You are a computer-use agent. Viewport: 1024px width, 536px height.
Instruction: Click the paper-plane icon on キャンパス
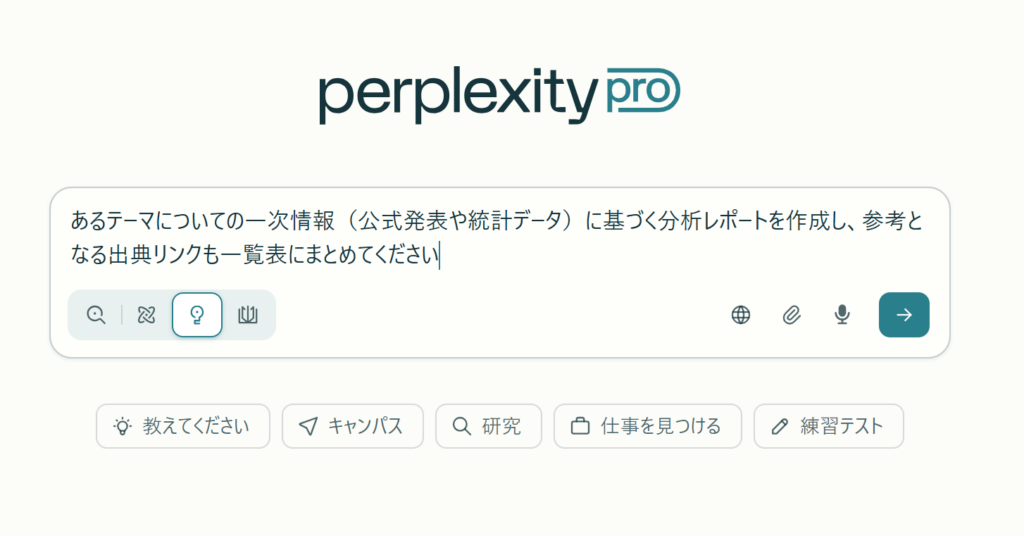(x=308, y=427)
